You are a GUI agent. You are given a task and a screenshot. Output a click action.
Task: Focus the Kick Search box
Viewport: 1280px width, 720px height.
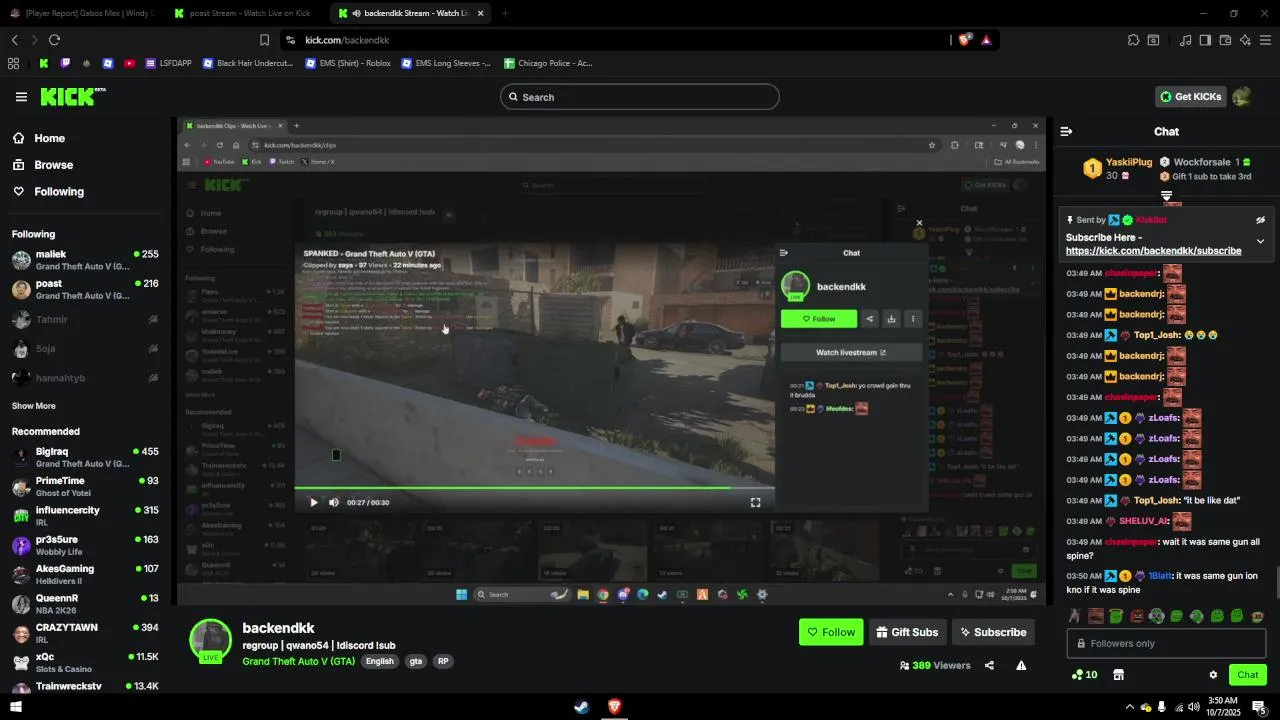click(640, 97)
